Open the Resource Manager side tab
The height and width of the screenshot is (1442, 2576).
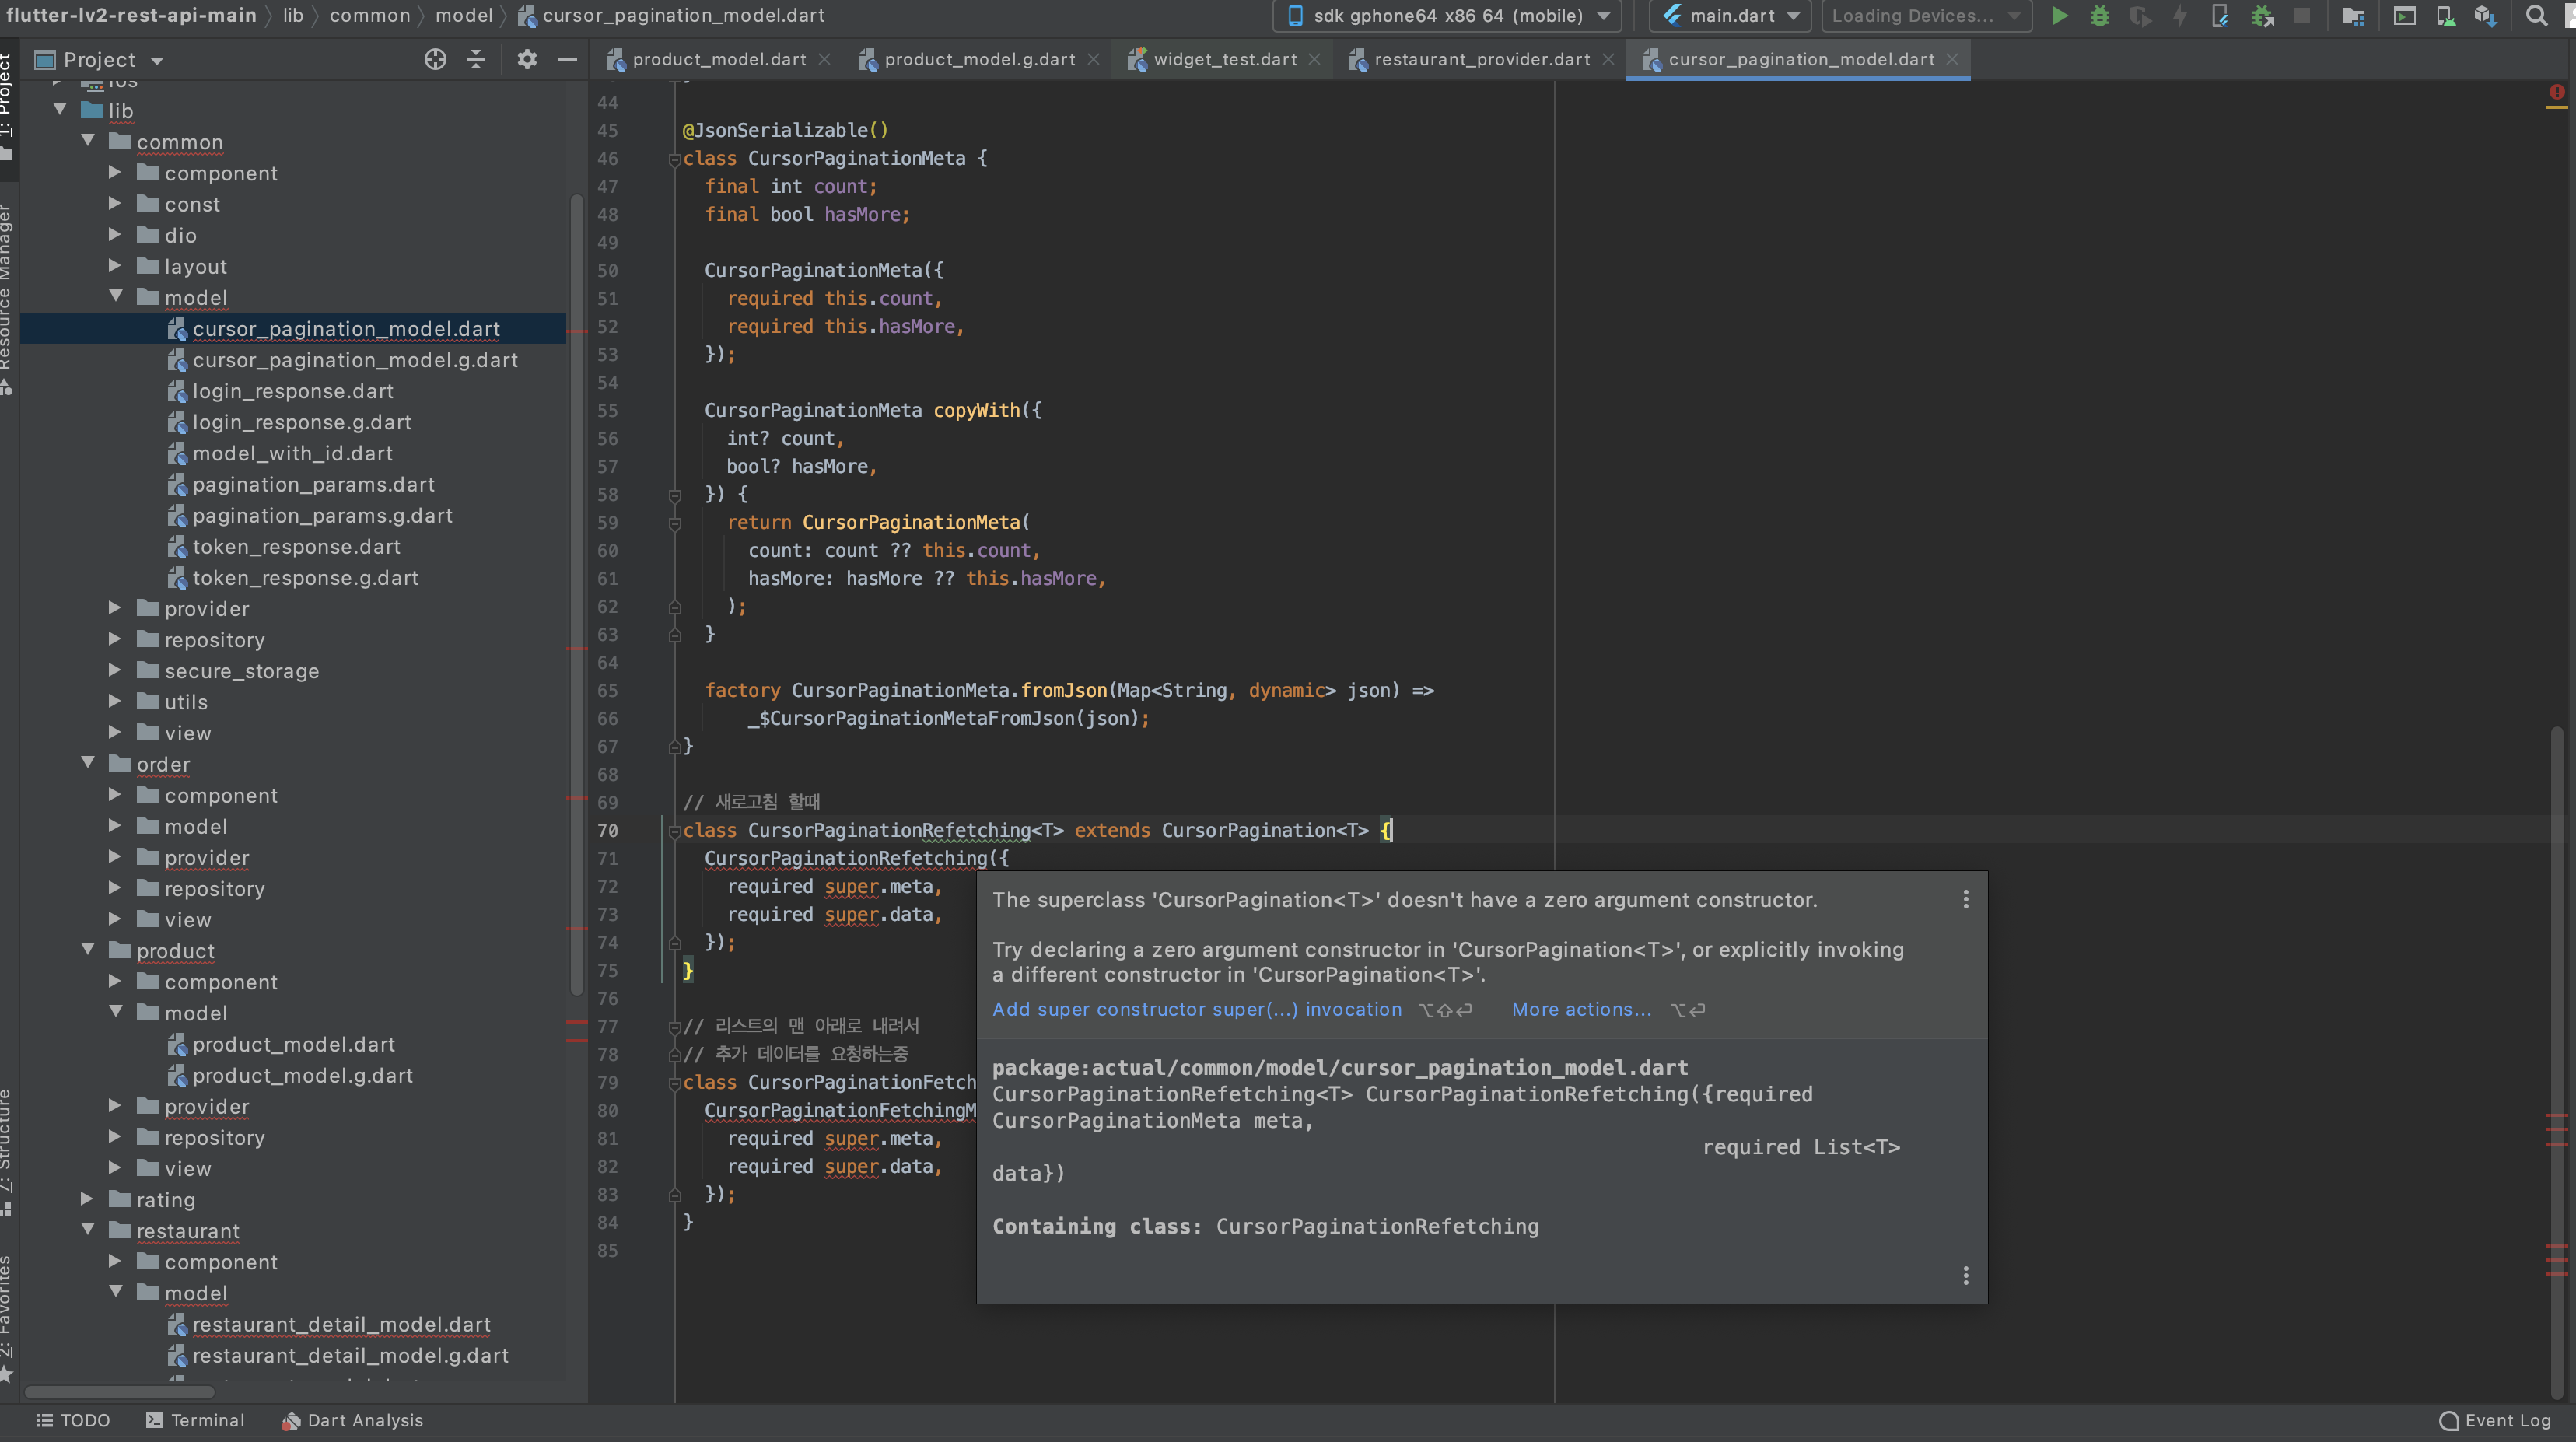(x=8, y=300)
